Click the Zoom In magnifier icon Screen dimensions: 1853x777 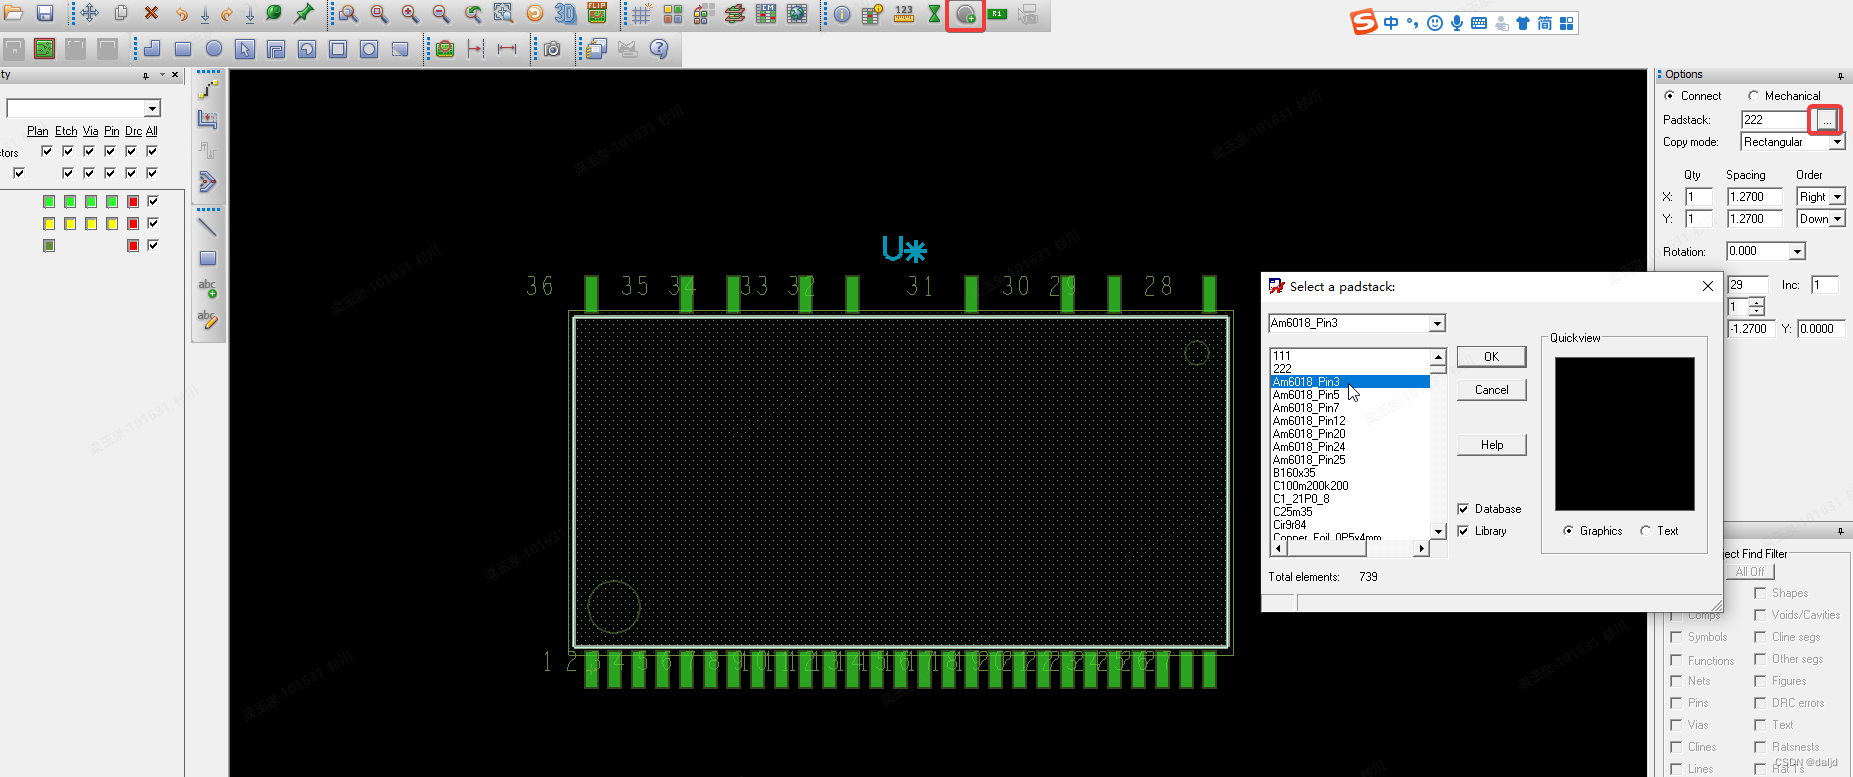[x=410, y=14]
